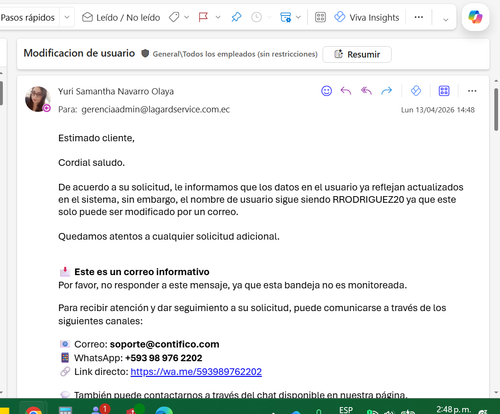This screenshot has width=500, height=414.
Task: Click the message scrollbar up arrow
Action: pyautogui.click(x=496, y=81)
